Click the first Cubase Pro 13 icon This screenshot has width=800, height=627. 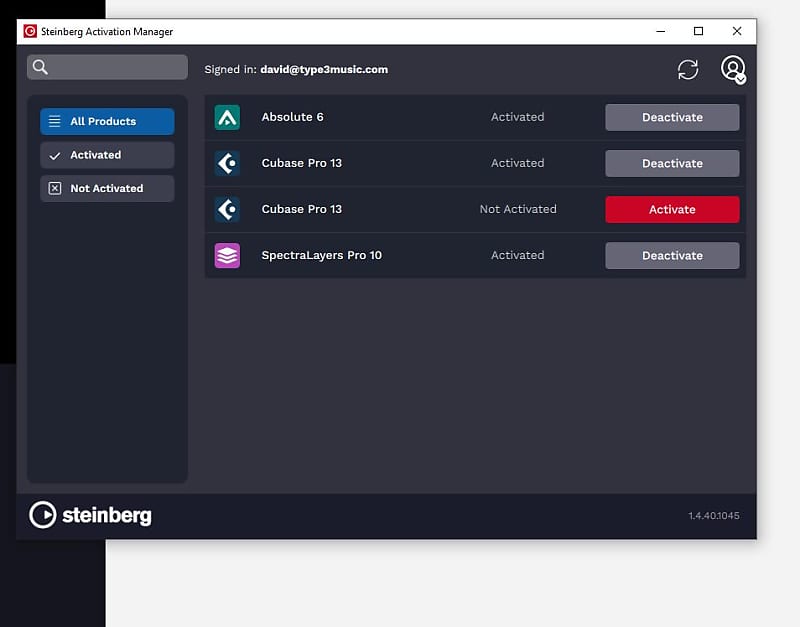[227, 163]
